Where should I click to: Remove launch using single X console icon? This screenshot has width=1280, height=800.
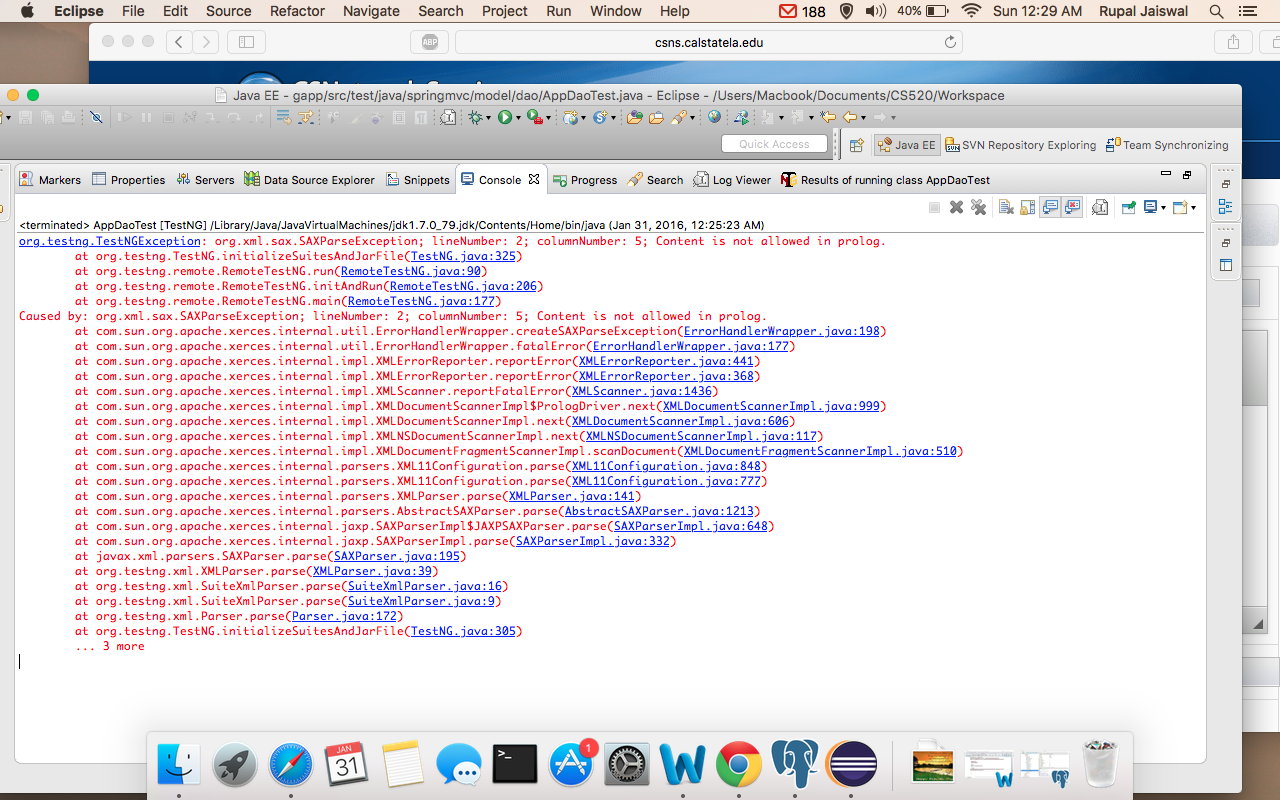[956, 207]
